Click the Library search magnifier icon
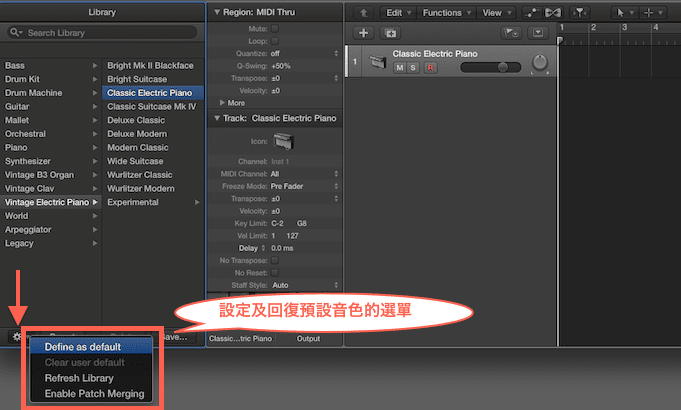The height and width of the screenshot is (410, 681). (16, 32)
